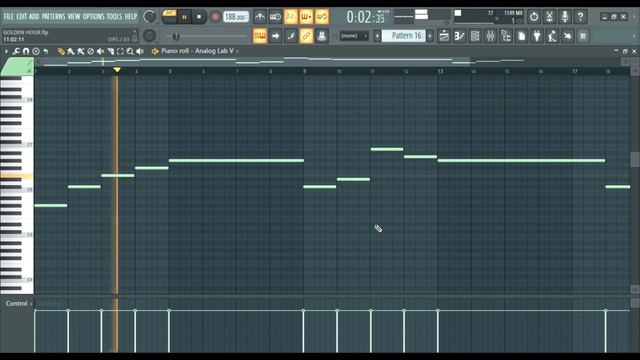
Task: Open the Channel rack view icon
Action: coord(475,36)
